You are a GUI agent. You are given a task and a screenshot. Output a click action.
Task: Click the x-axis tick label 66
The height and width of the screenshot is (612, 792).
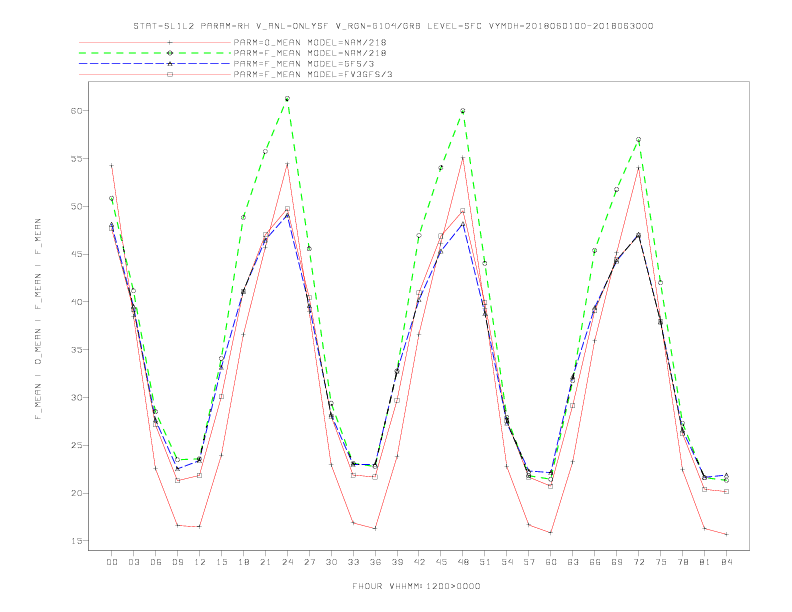click(595, 562)
